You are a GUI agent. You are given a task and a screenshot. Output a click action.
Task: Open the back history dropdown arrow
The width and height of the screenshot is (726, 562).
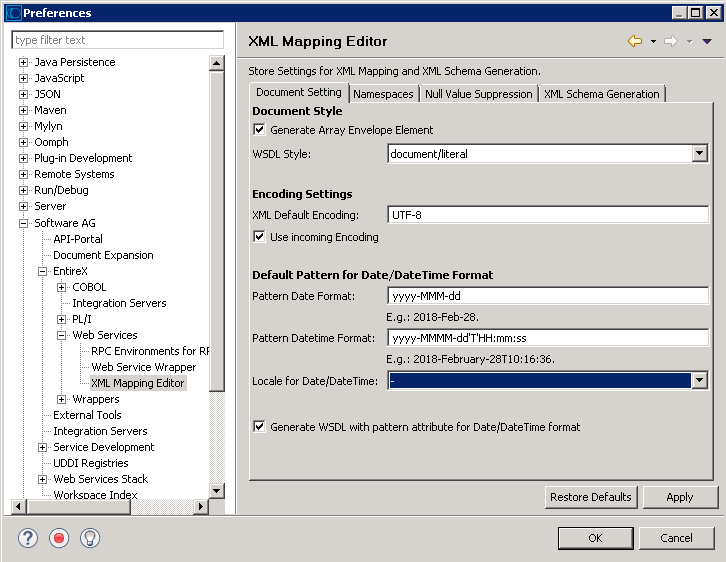point(653,42)
